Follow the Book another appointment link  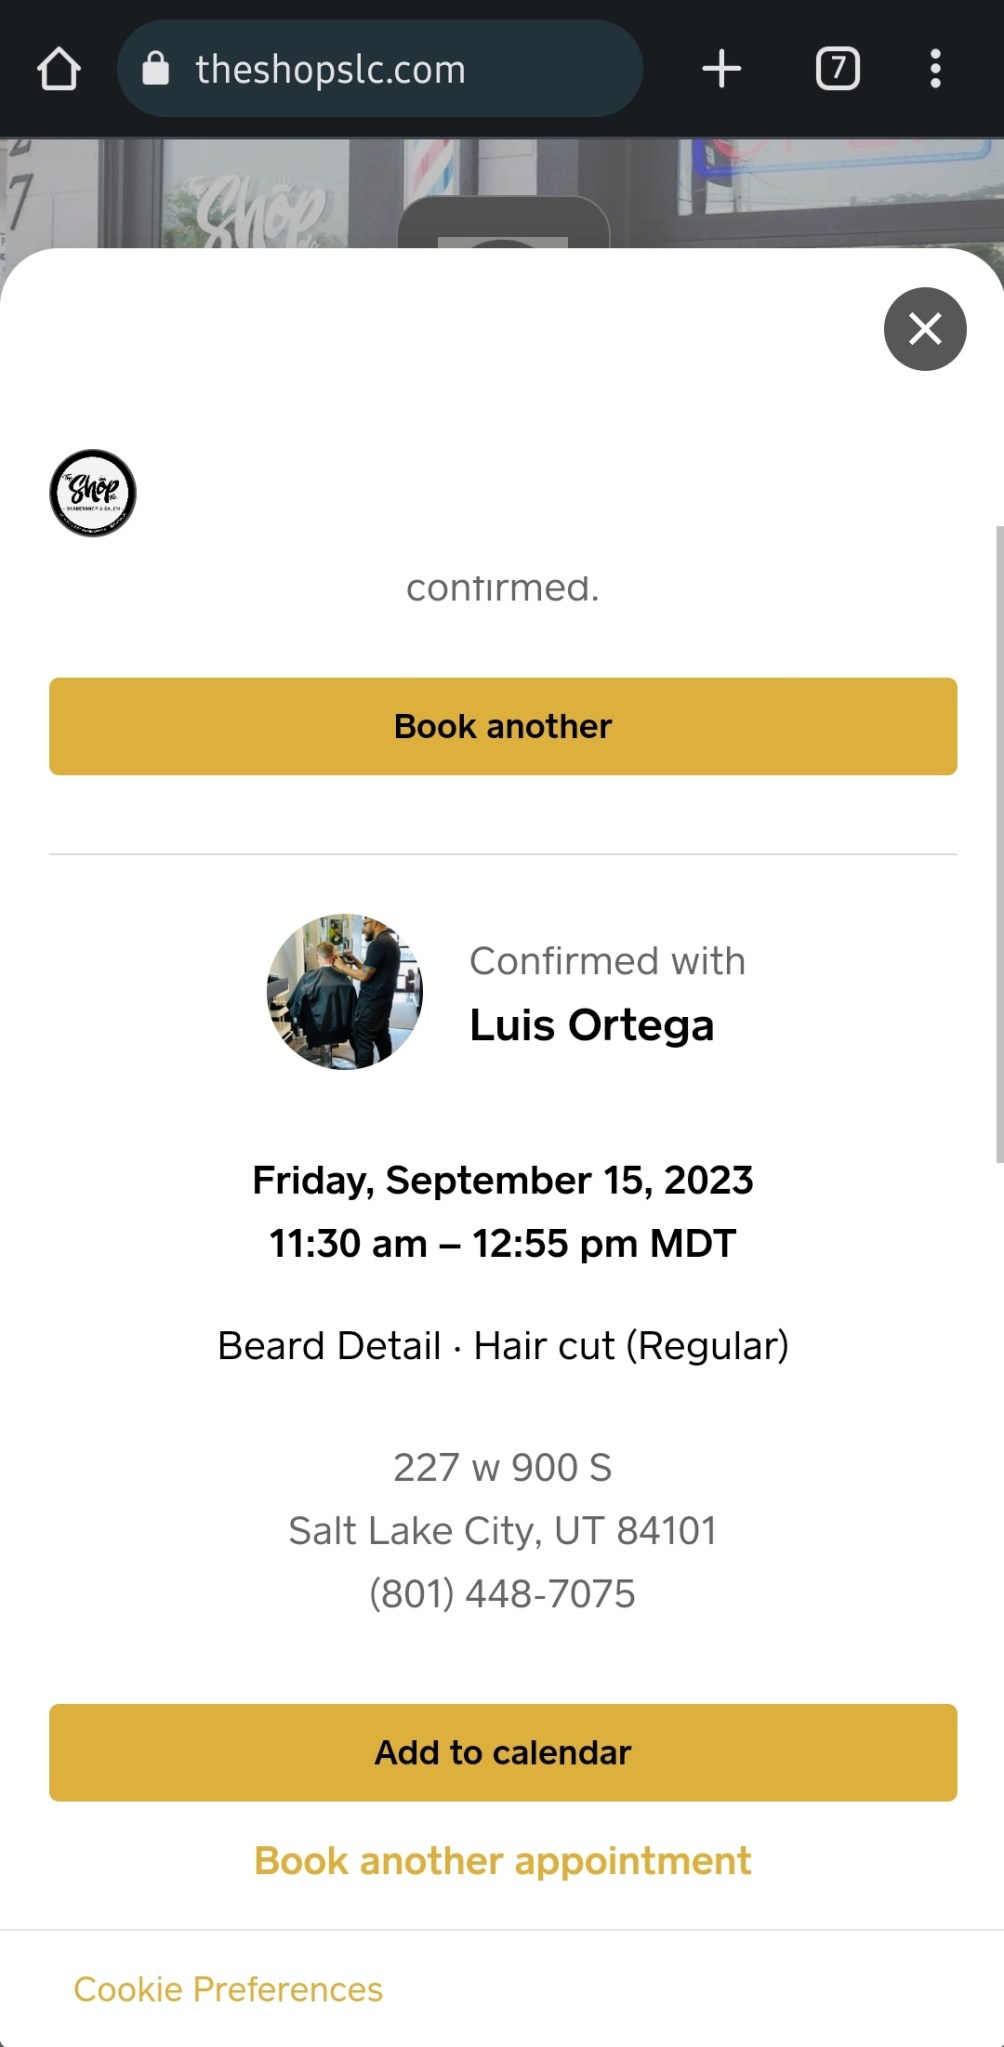pos(502,1861)
